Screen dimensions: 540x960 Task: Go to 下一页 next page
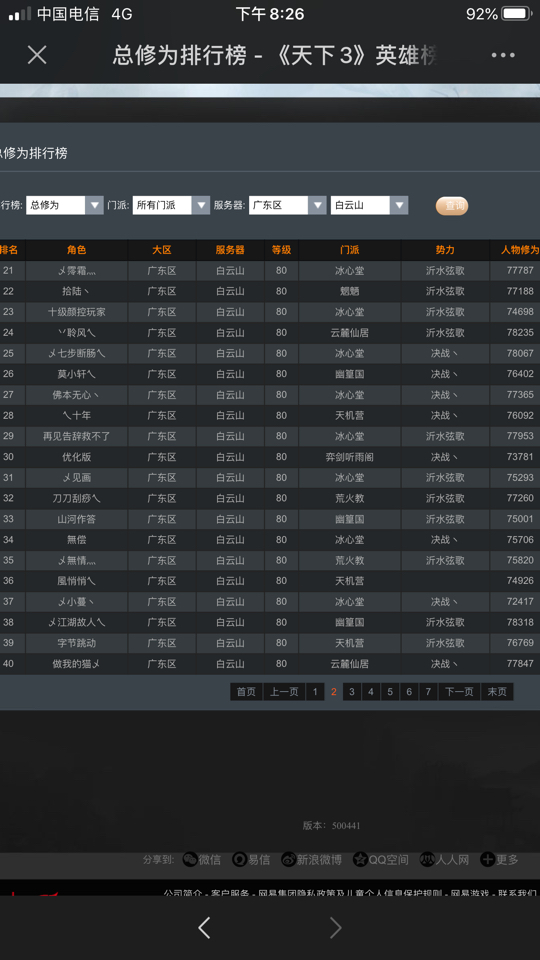[459, 692]
